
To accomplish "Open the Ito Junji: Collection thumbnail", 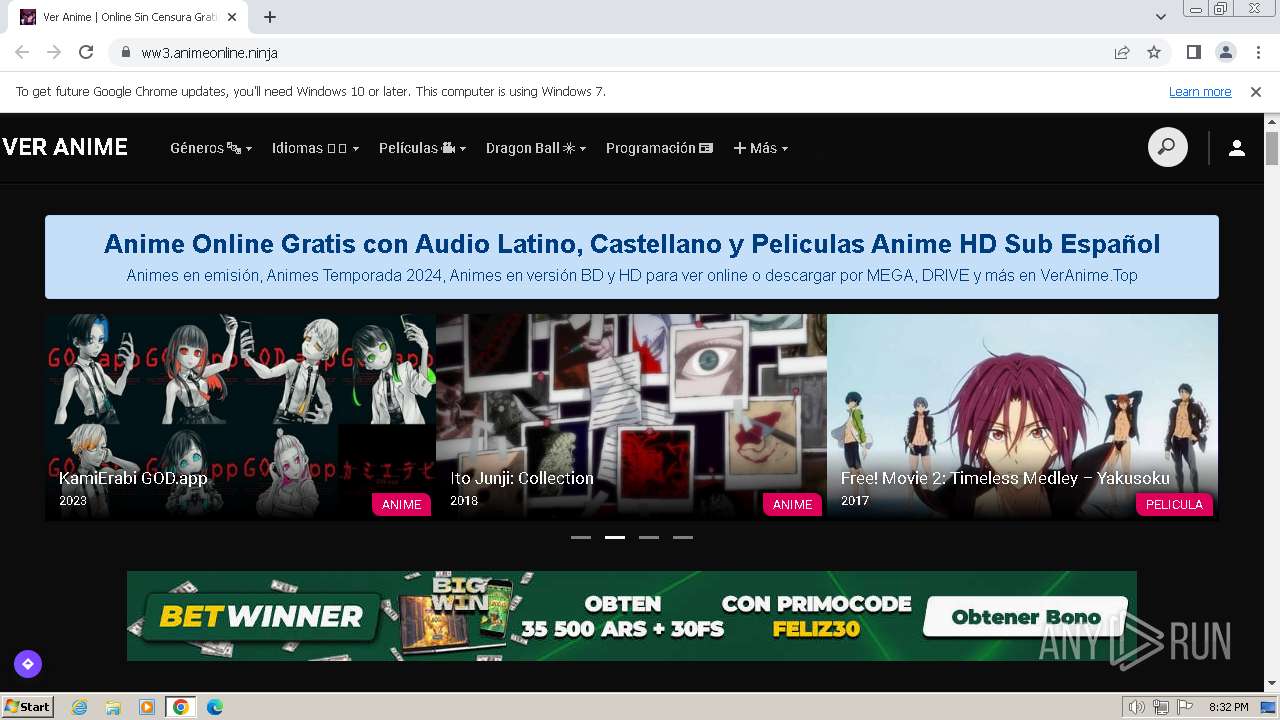I will pos(631,417).
